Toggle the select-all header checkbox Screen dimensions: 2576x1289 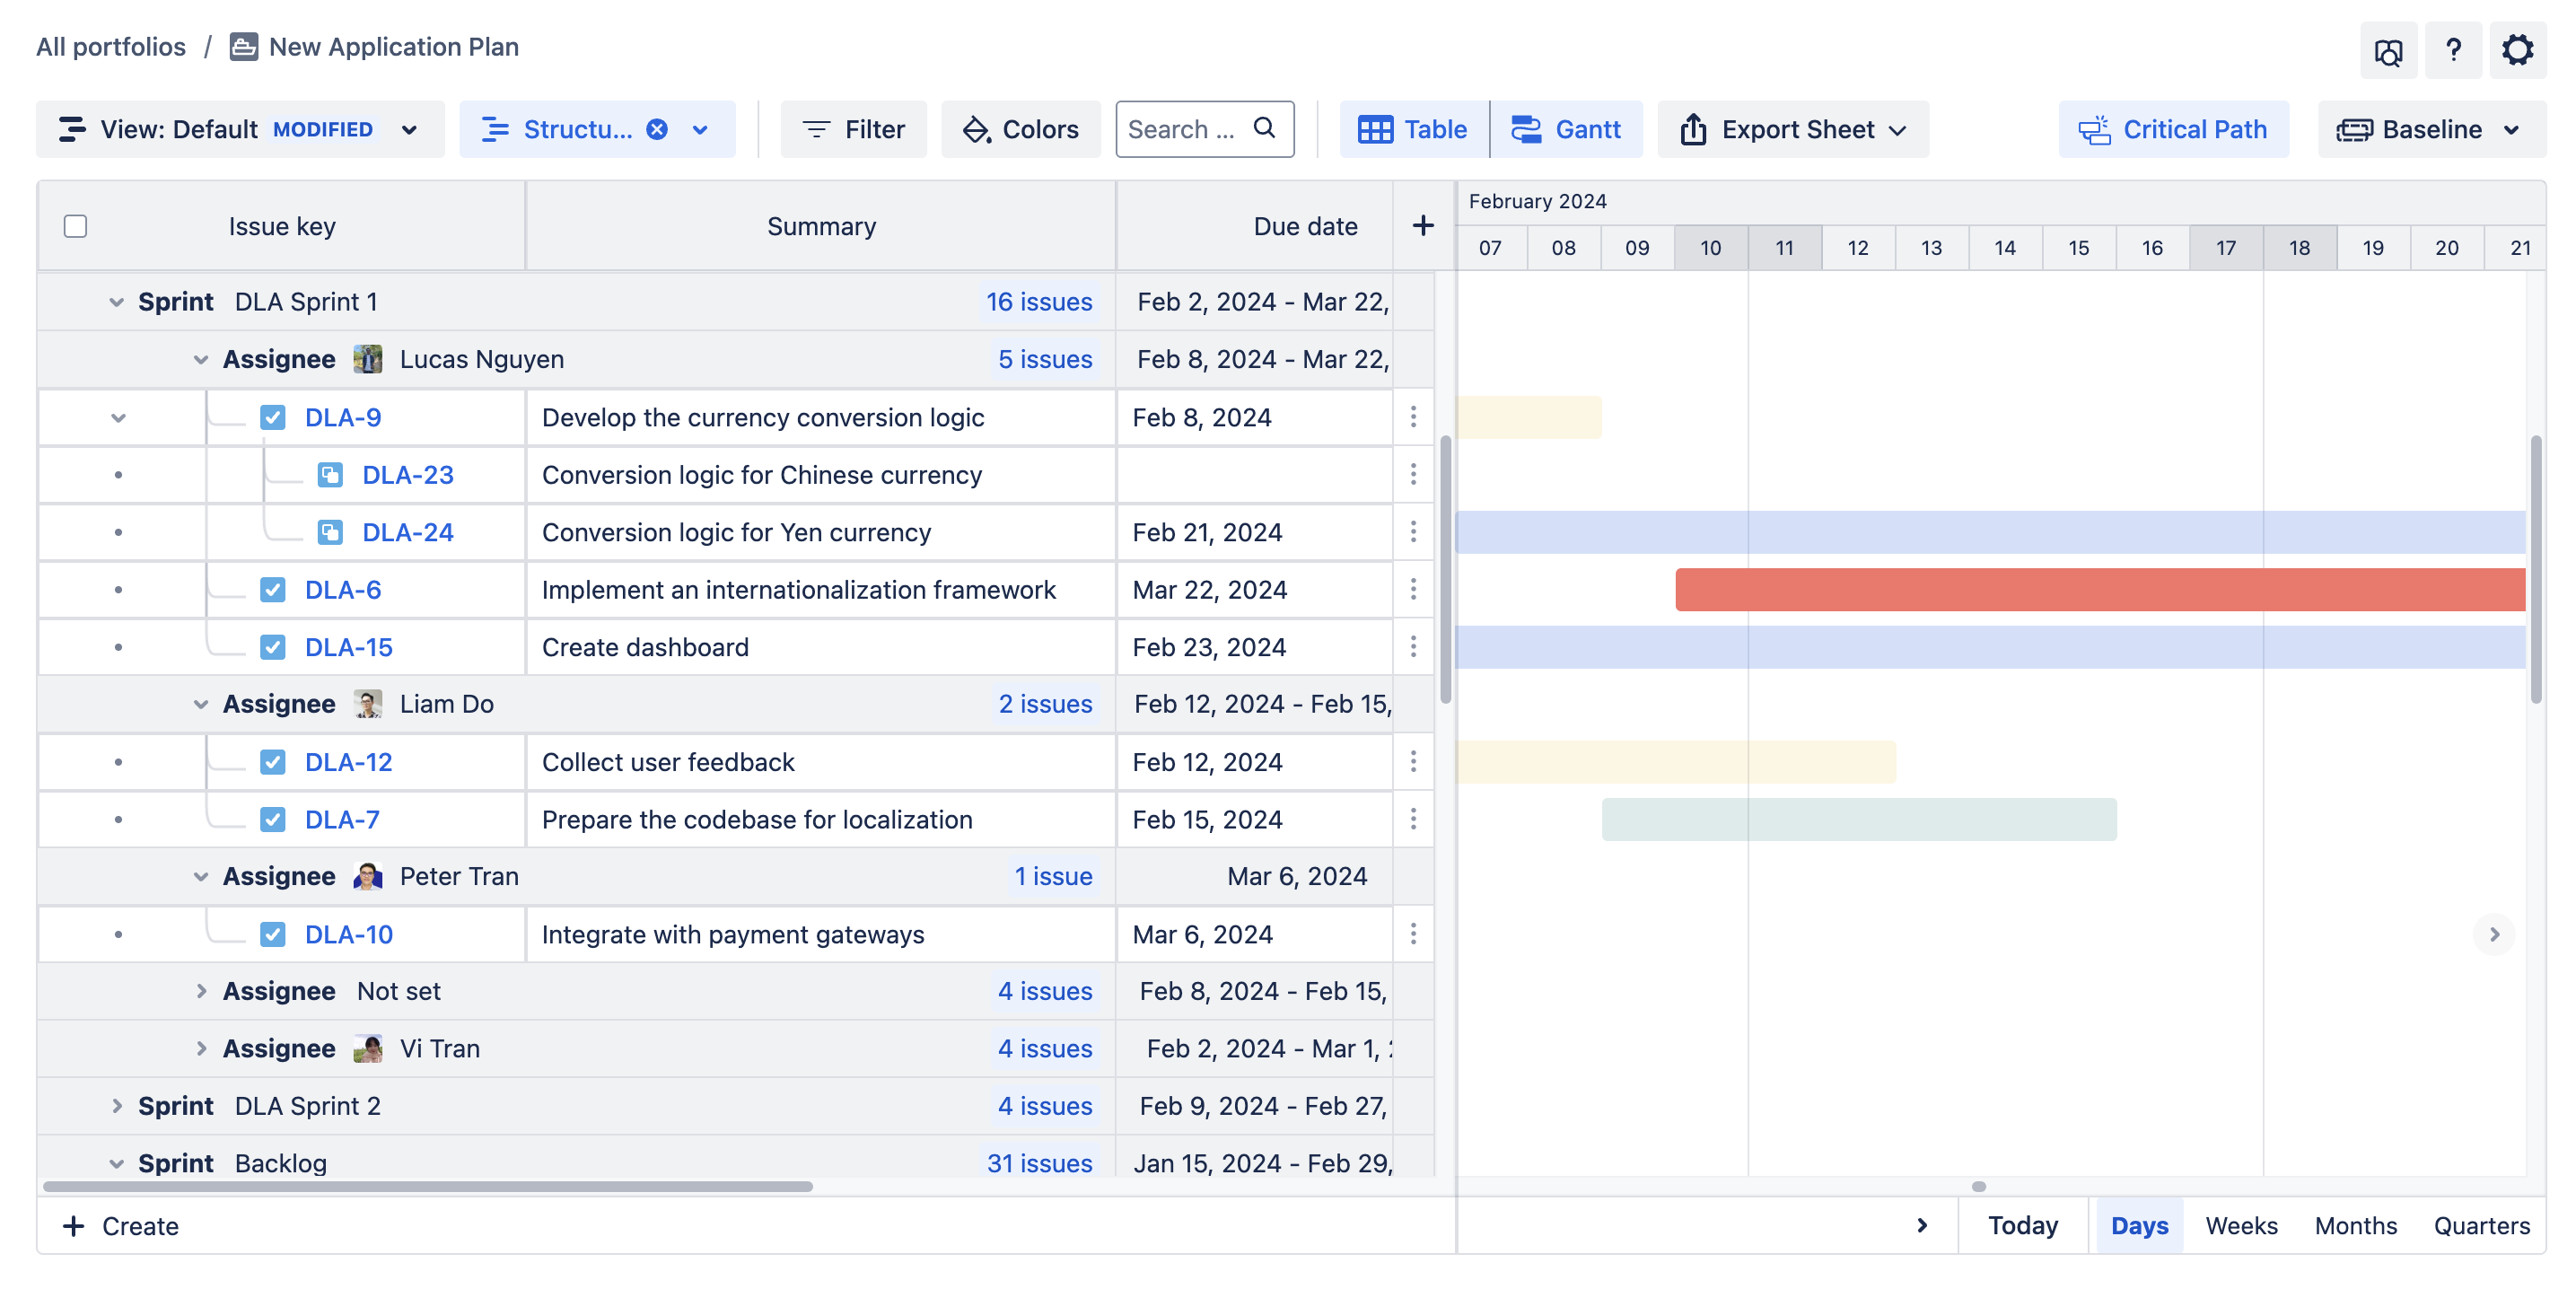[75, 226]
